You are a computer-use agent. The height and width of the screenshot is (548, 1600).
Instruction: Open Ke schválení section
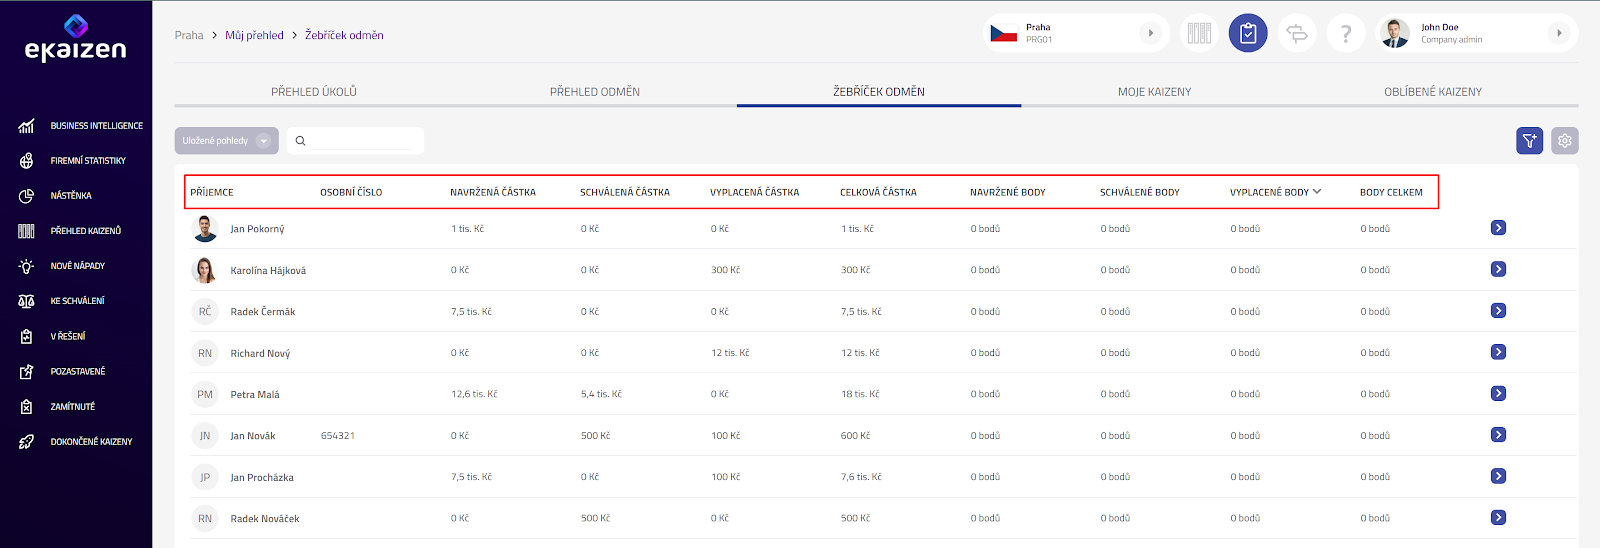(77, 301)
